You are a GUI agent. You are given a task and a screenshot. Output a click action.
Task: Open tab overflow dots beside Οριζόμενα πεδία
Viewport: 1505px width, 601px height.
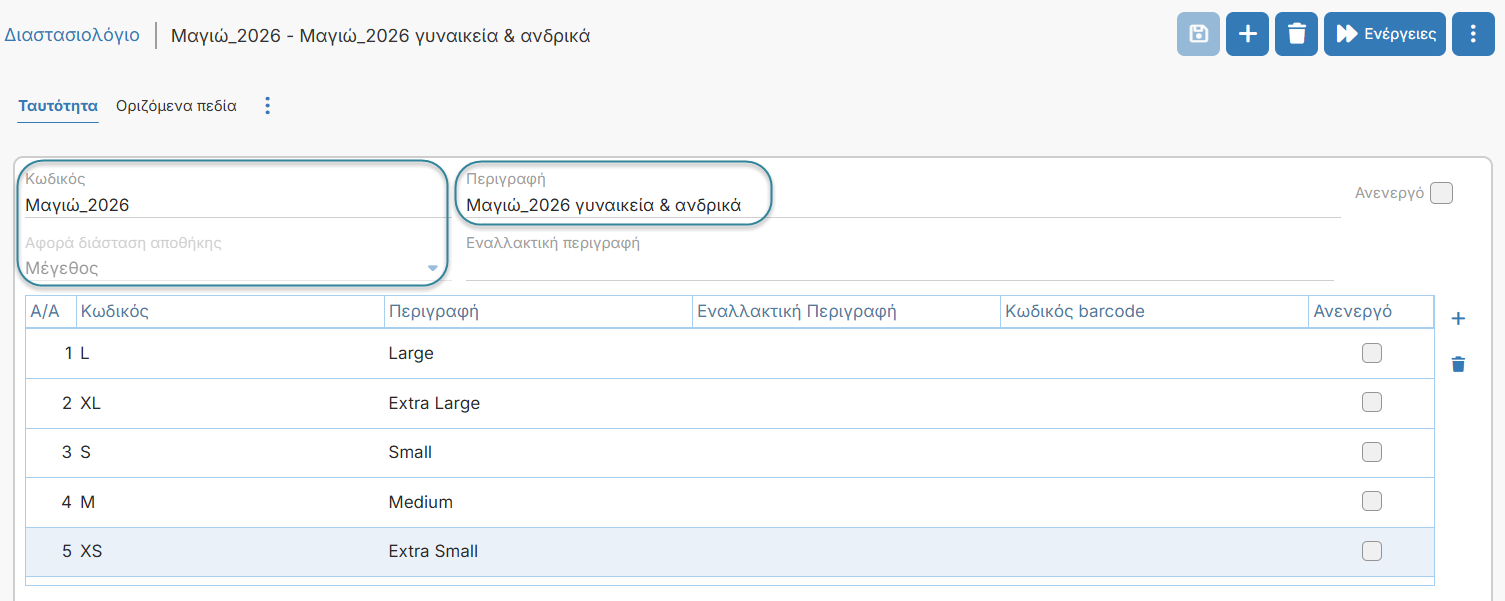267,106
